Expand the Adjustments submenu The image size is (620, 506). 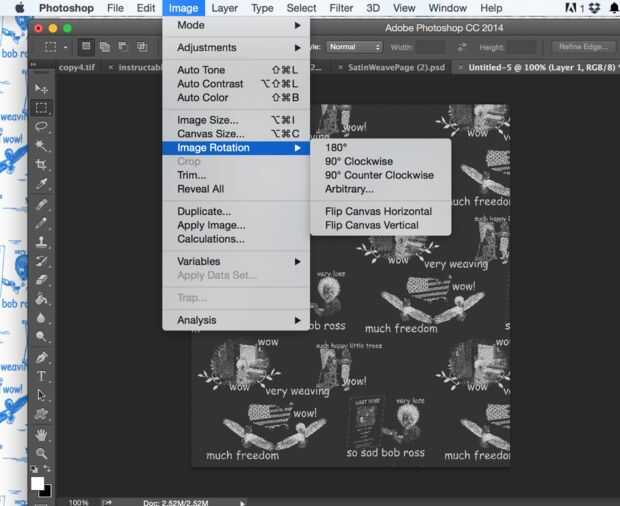click(x=236, y=48)
